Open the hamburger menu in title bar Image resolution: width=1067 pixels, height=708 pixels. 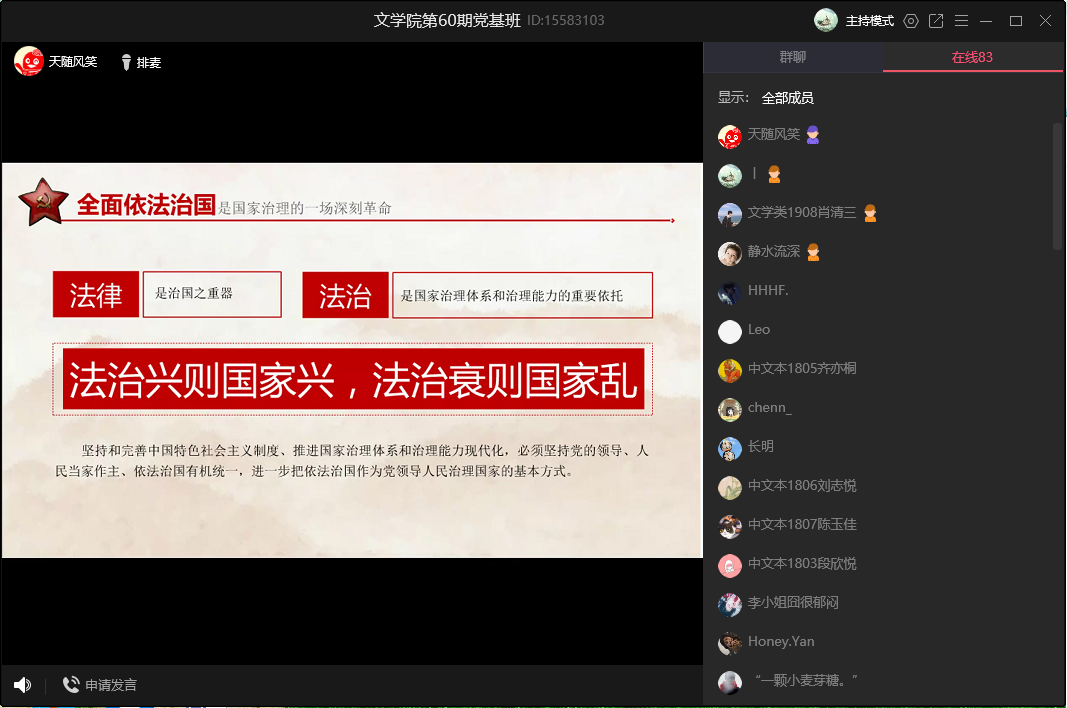961,21
